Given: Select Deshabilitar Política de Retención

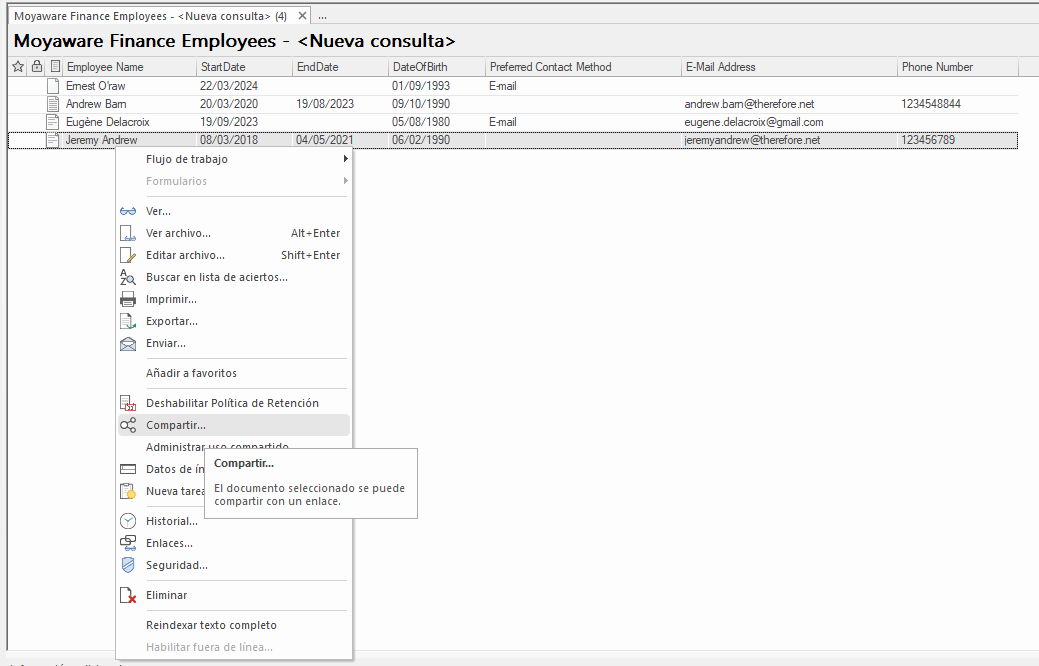Looking at the screenshot, I should (234, 403).
